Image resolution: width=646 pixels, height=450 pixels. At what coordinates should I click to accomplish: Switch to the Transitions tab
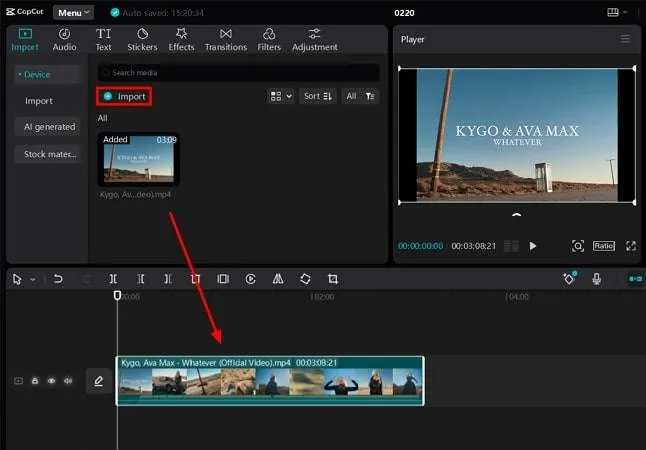pos(225,40)
